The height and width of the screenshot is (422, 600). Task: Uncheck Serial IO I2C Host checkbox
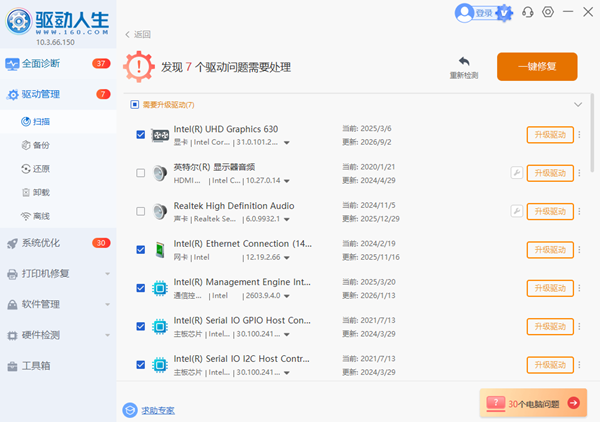(140, 365)
